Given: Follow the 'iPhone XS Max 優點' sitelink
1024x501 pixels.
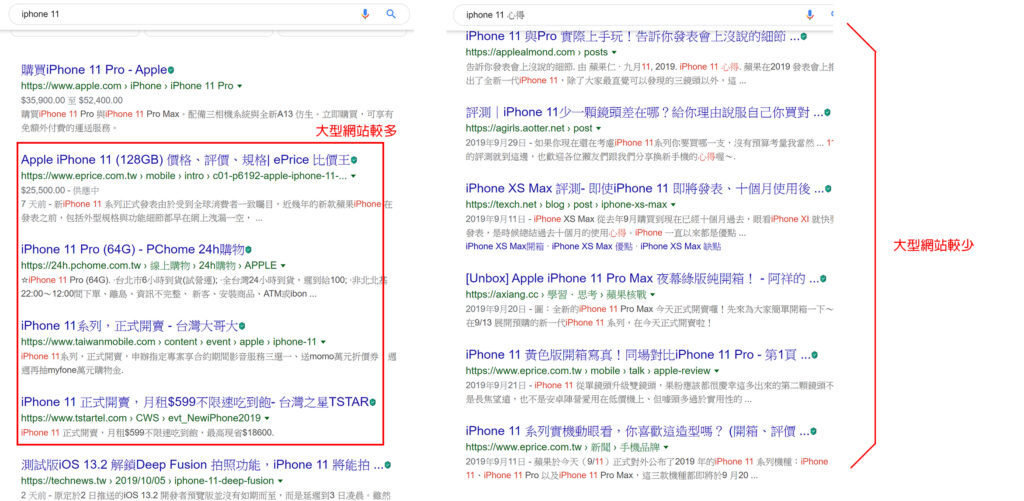Looking at the screenshot, I should pos(592,246).
